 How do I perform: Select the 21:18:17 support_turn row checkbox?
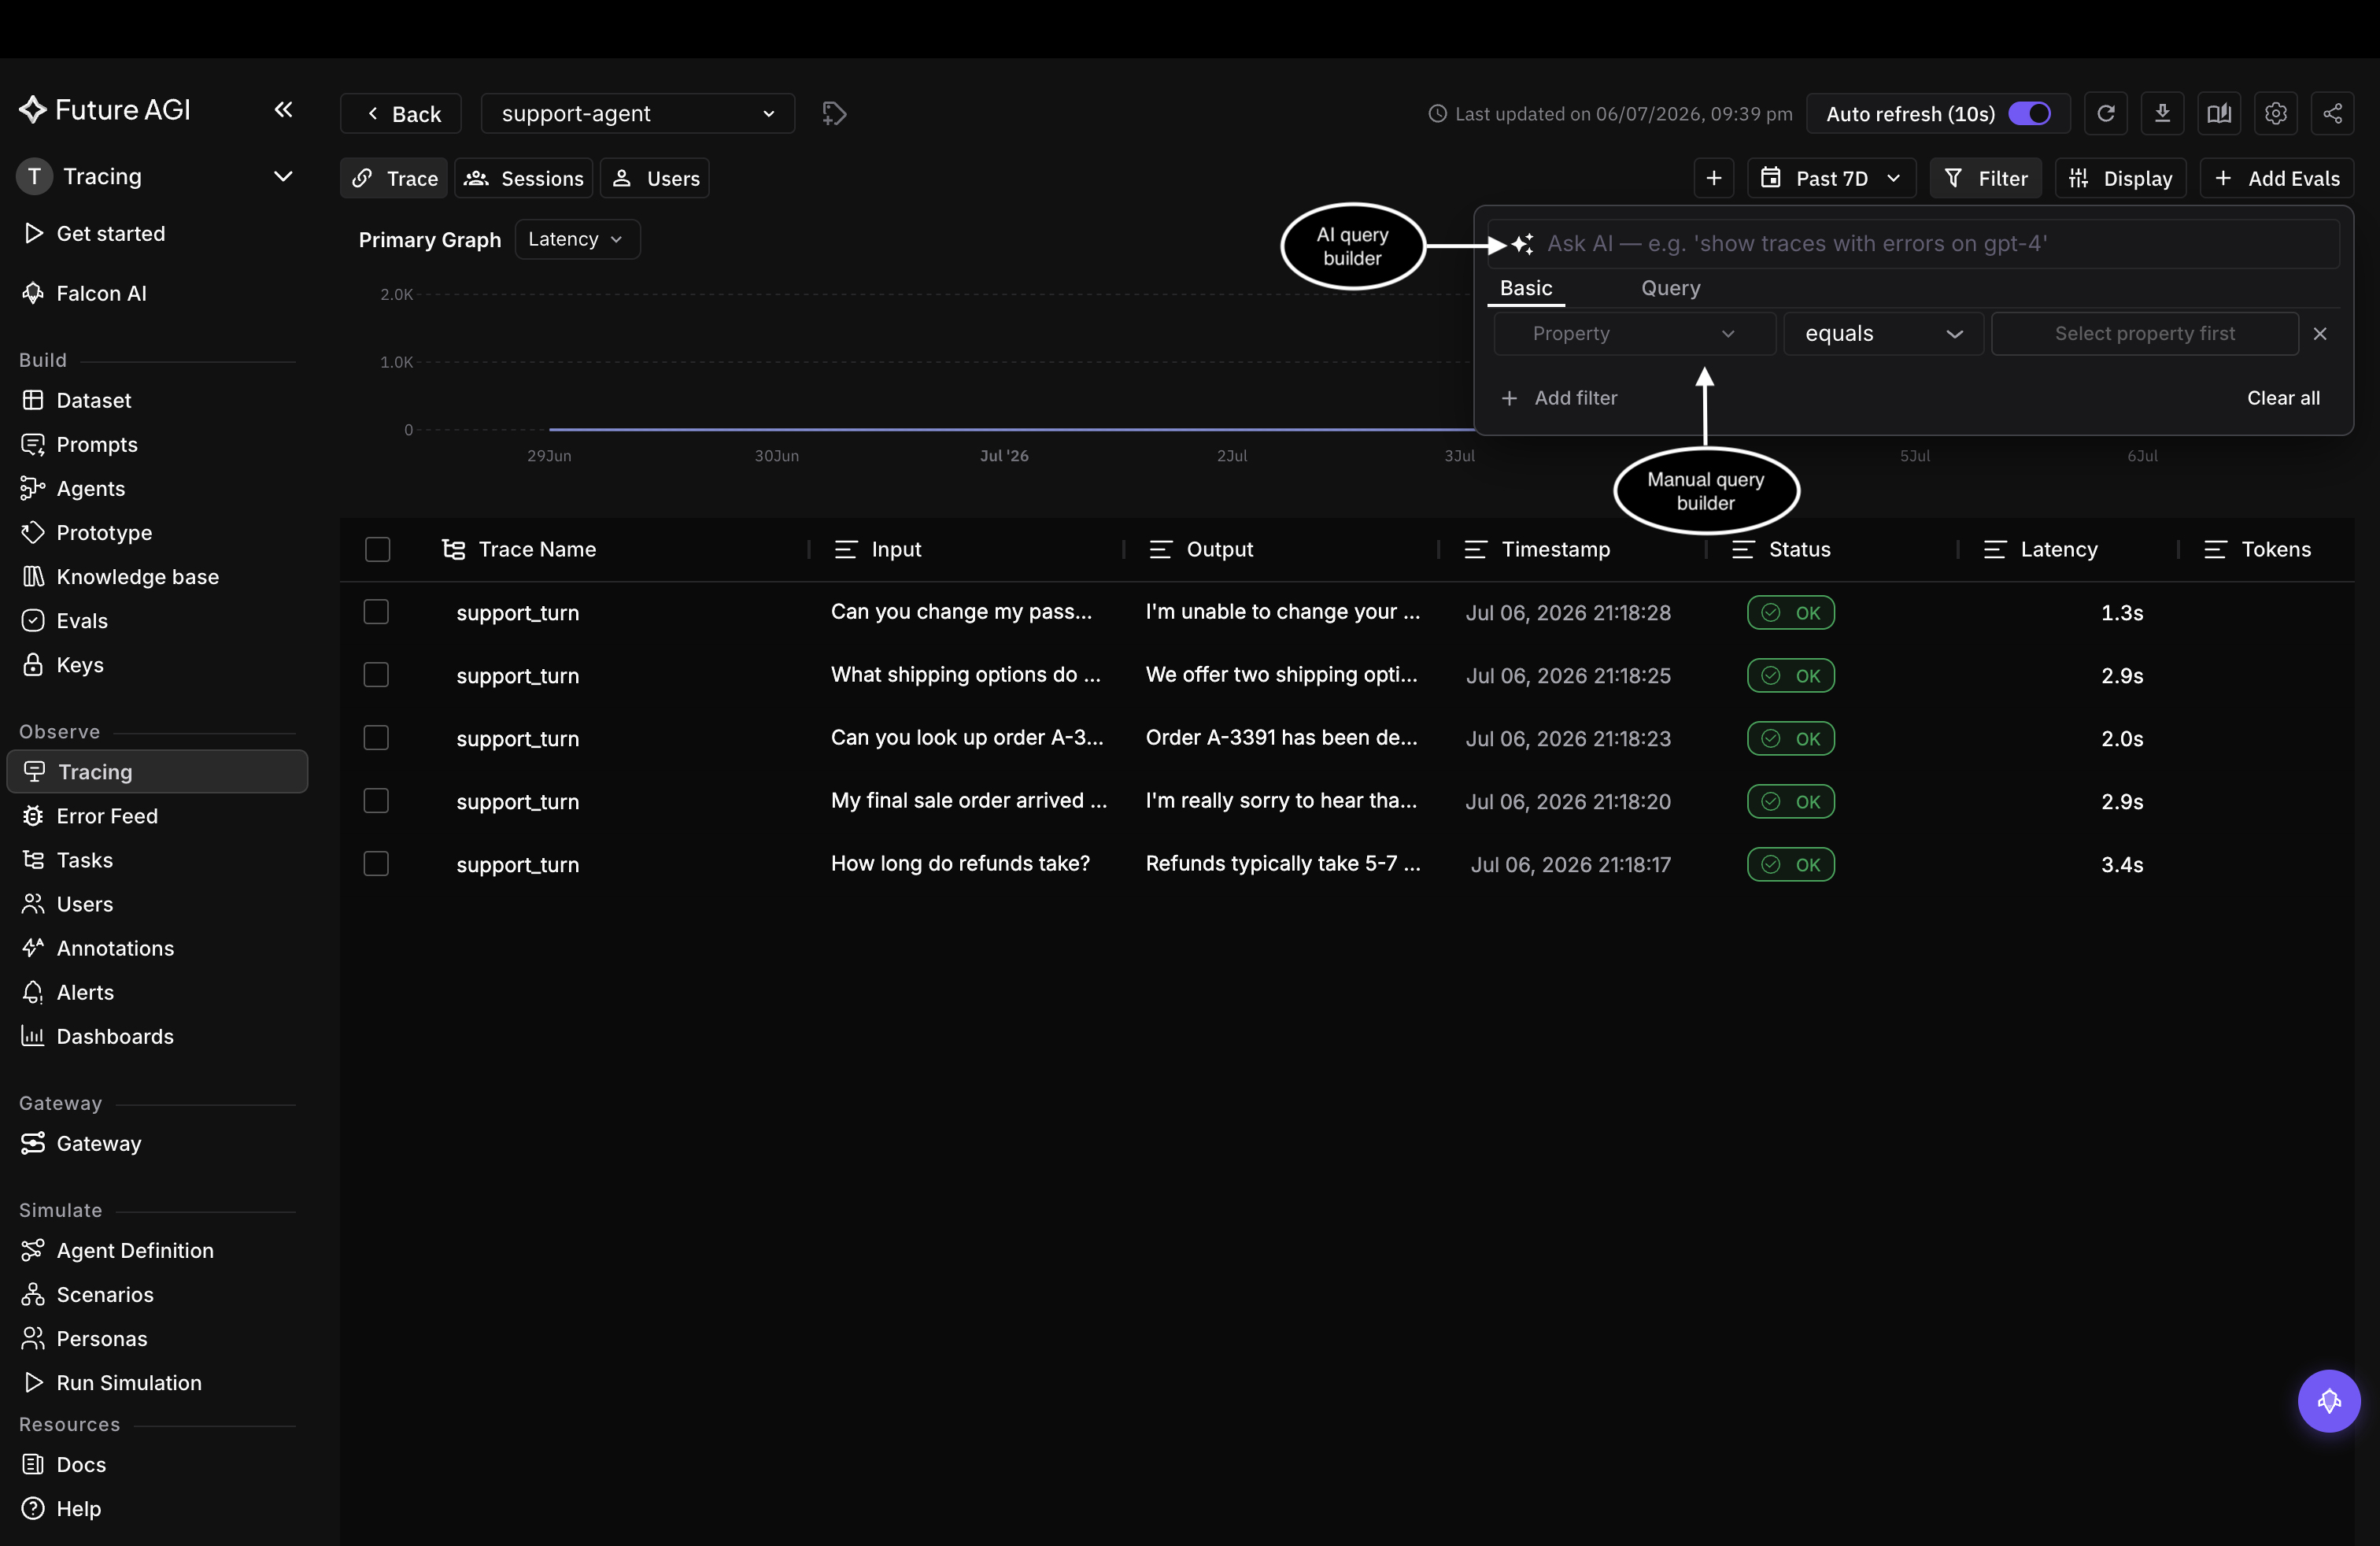pos(376,864)
